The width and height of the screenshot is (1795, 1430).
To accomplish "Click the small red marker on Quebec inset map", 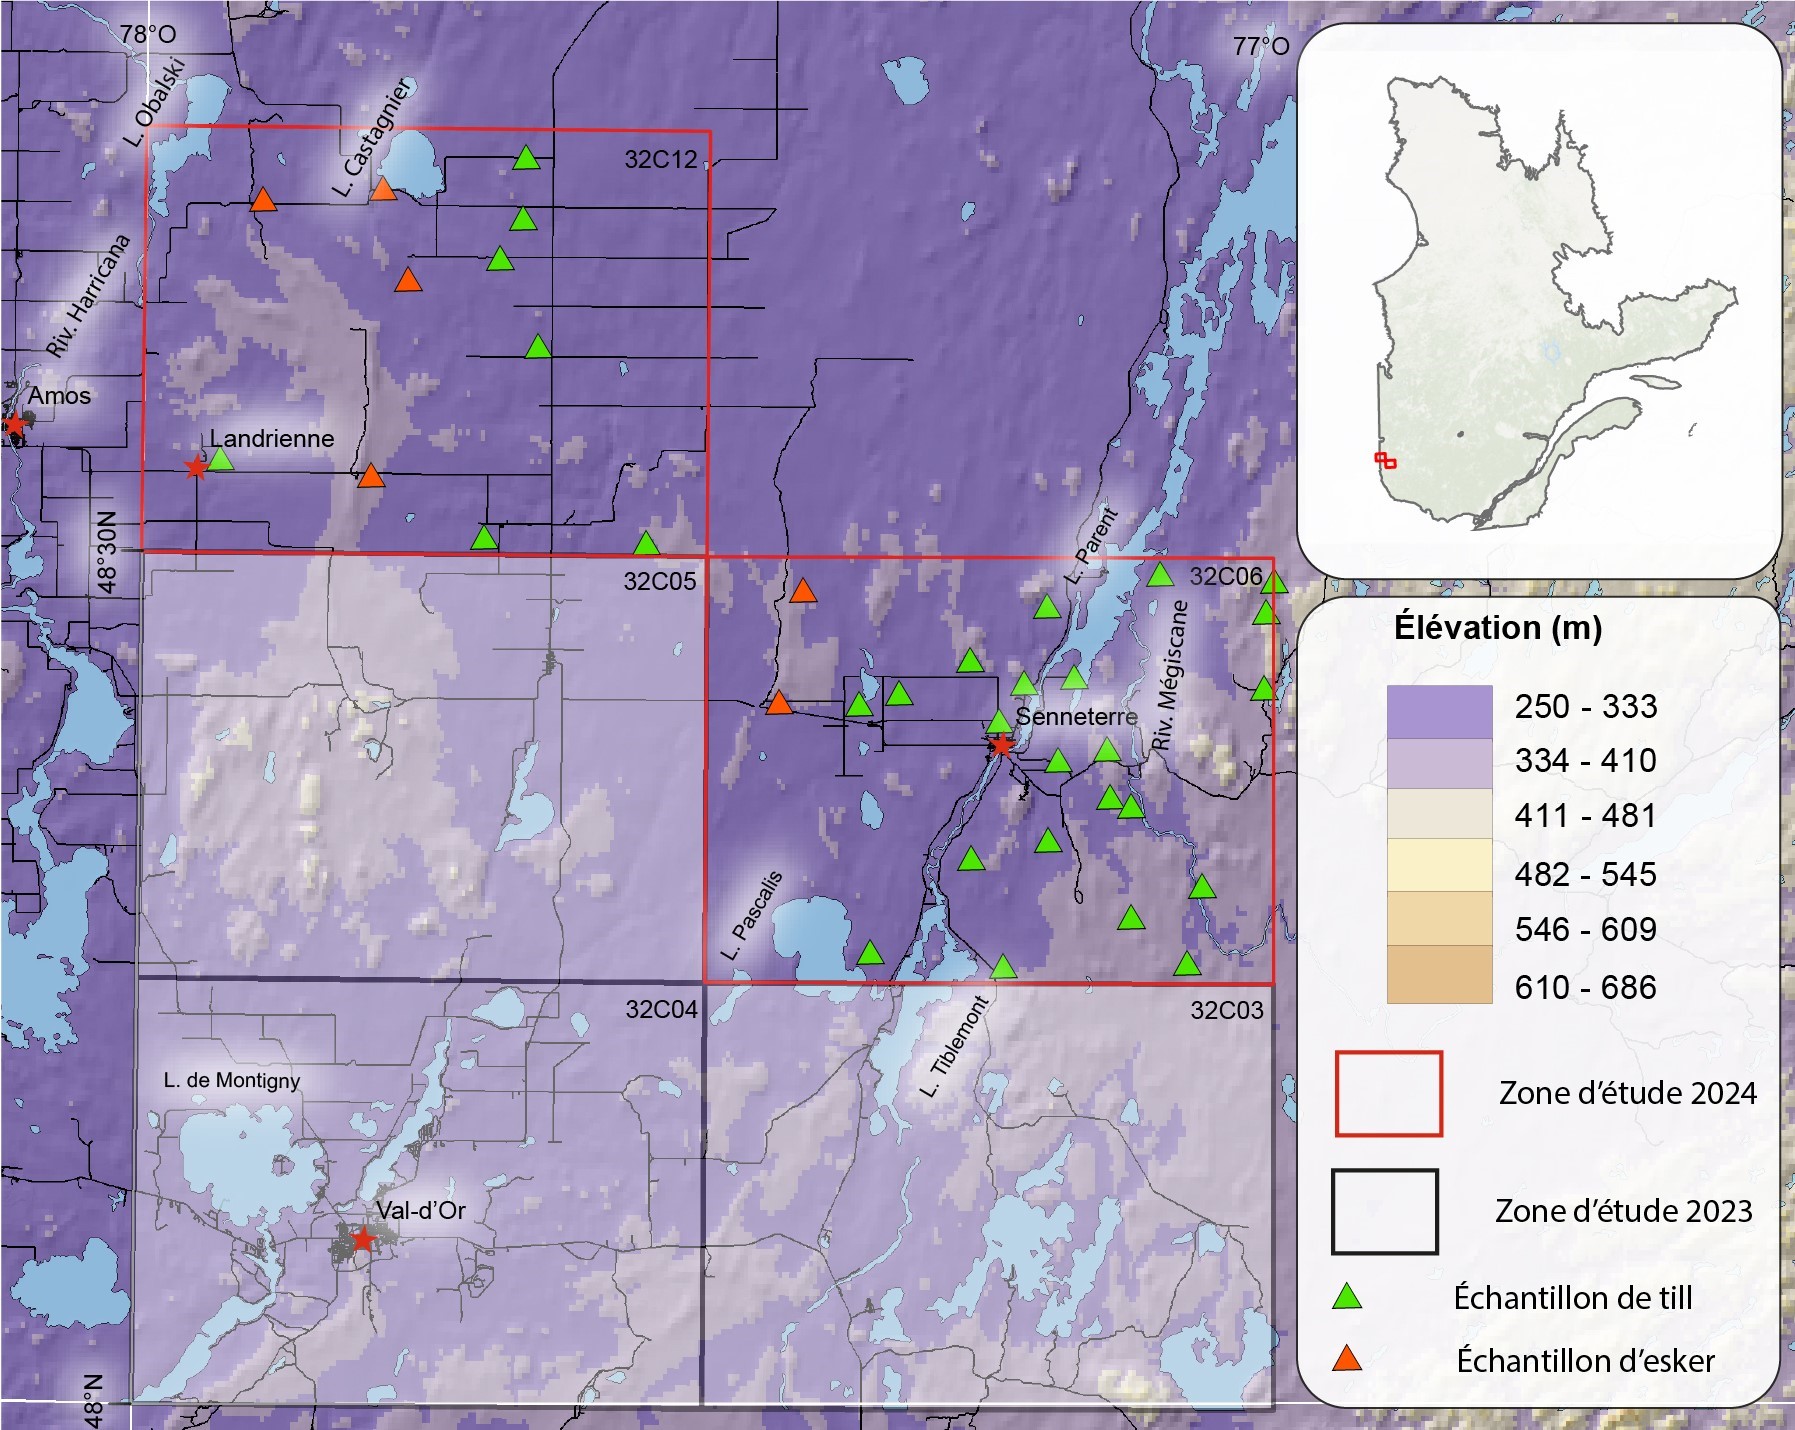I will pyautogui.click(x=1385, y=460).
